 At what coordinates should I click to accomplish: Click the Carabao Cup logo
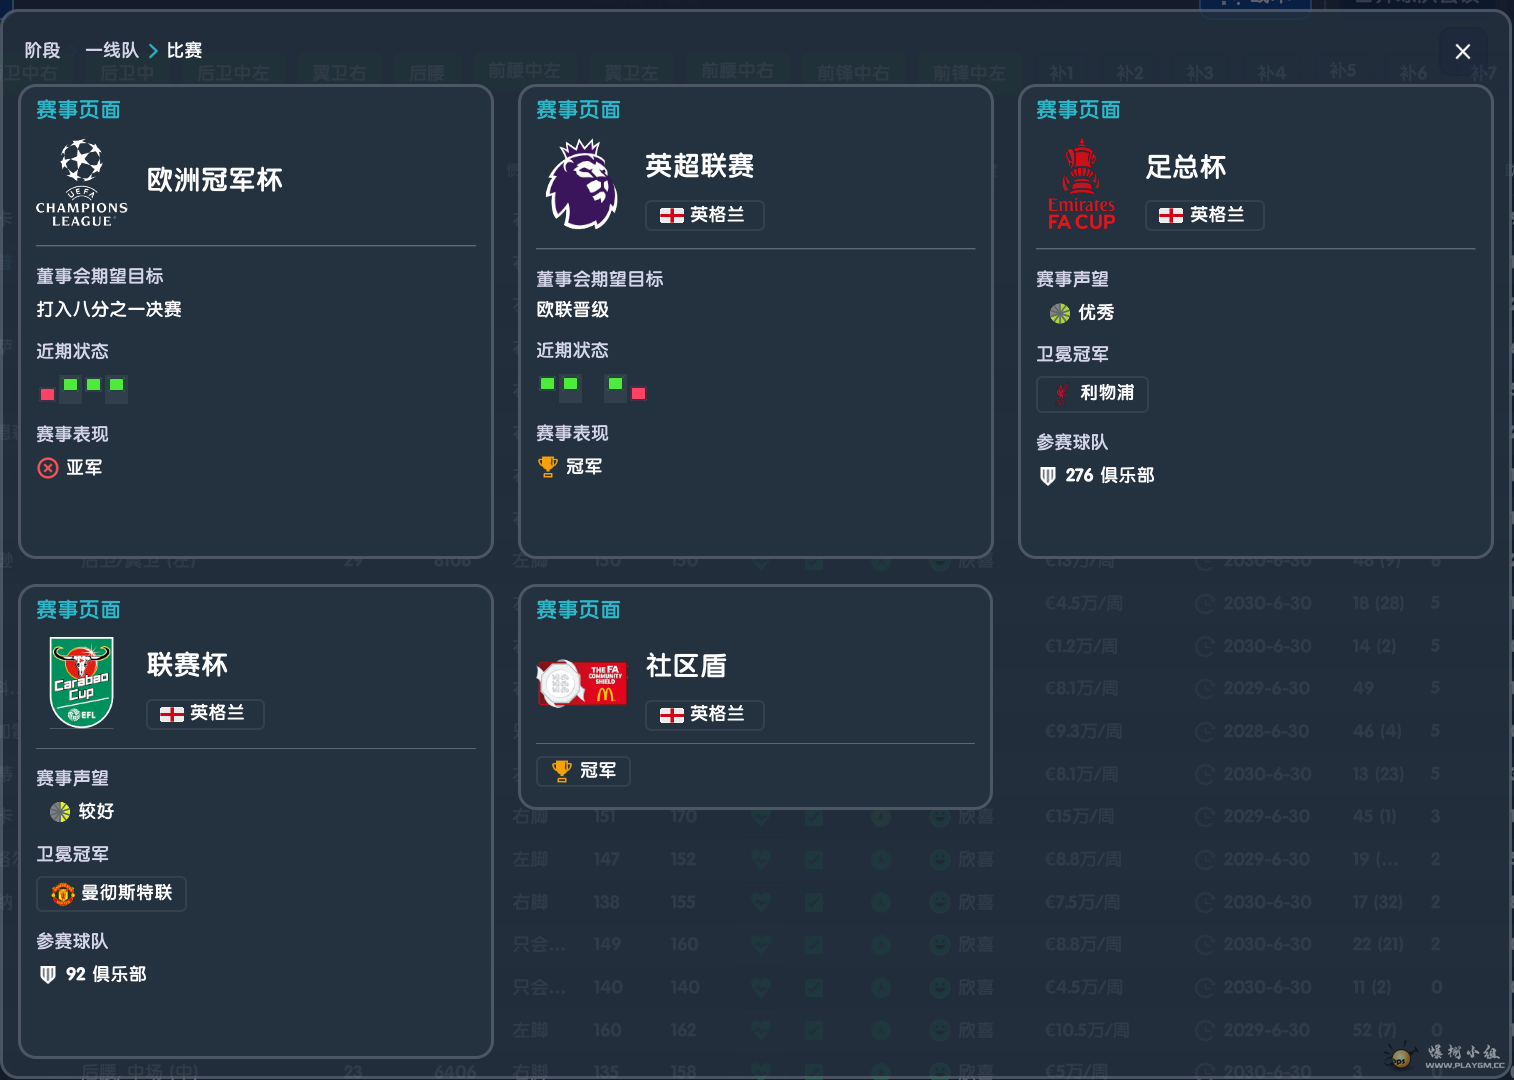tap(82, 683)
